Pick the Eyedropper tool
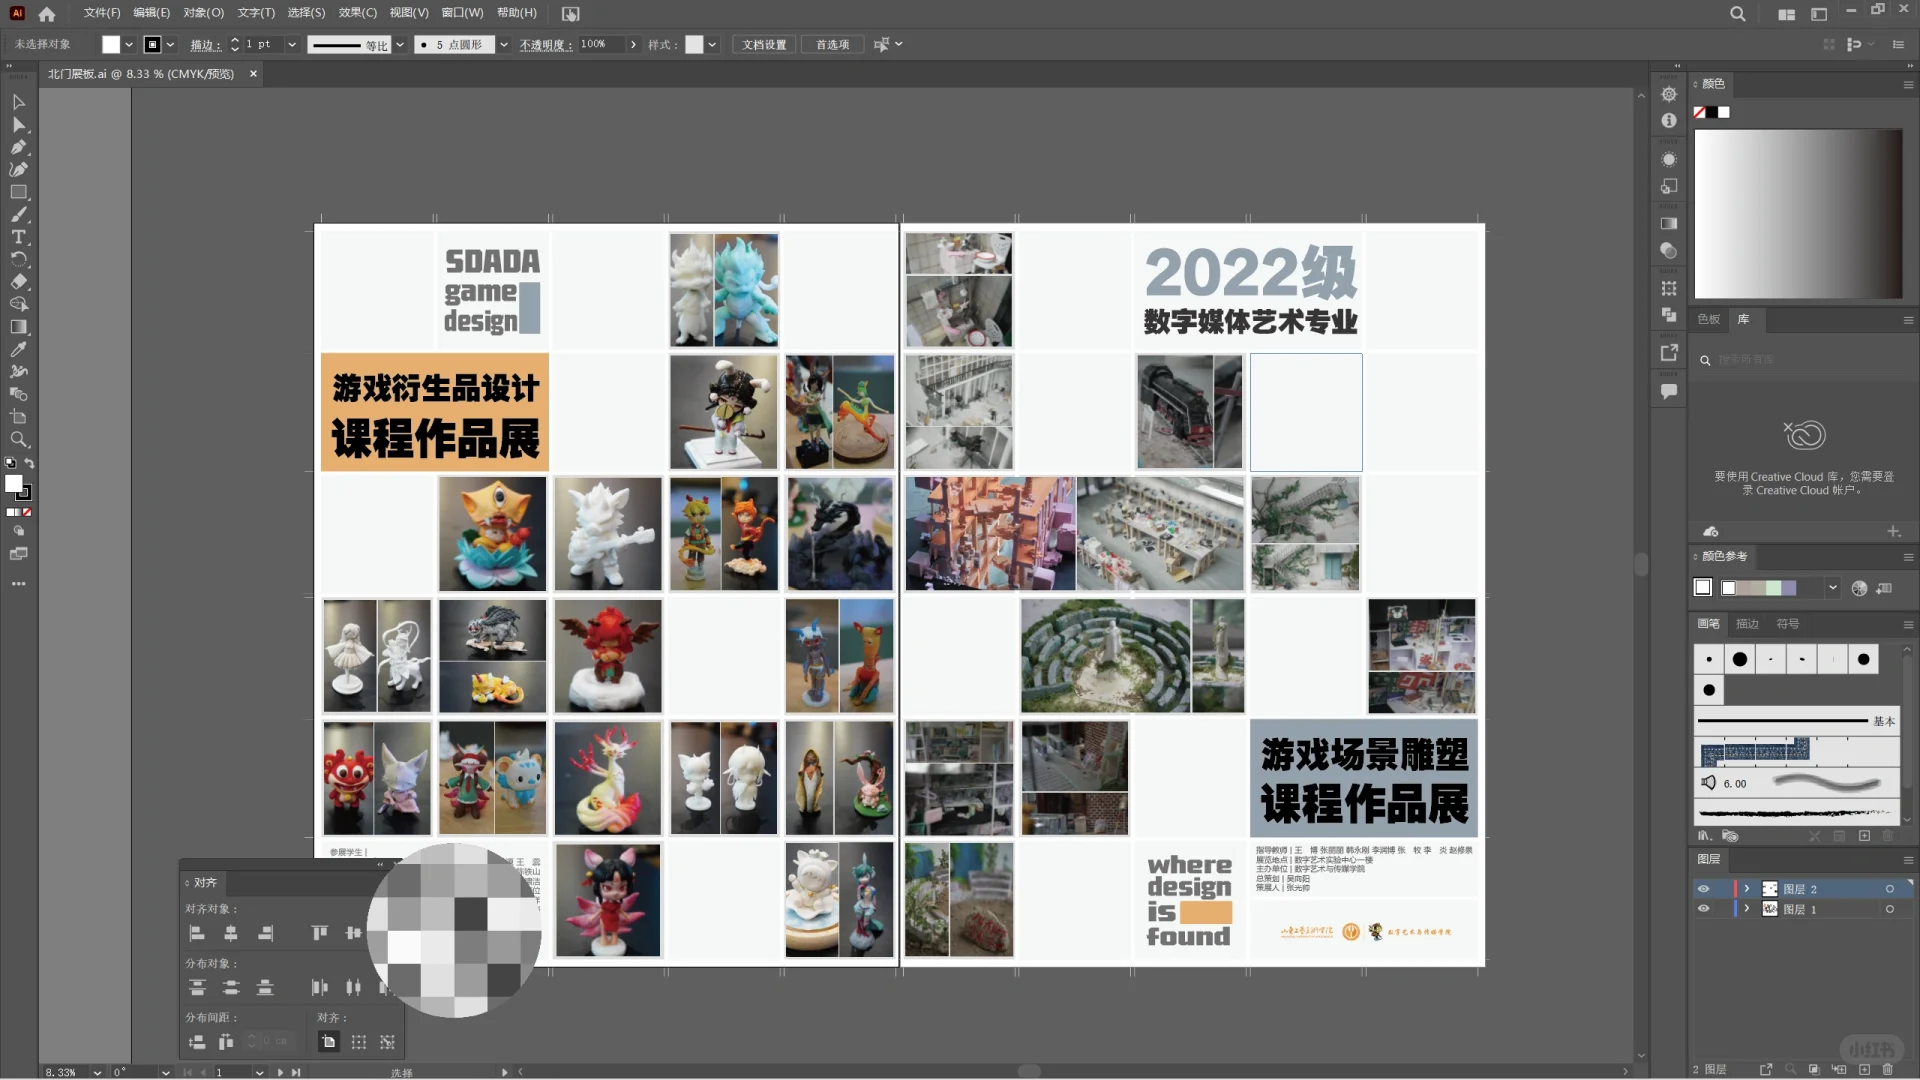This screenshot has height=1080, width=1920. coord(18,349)
